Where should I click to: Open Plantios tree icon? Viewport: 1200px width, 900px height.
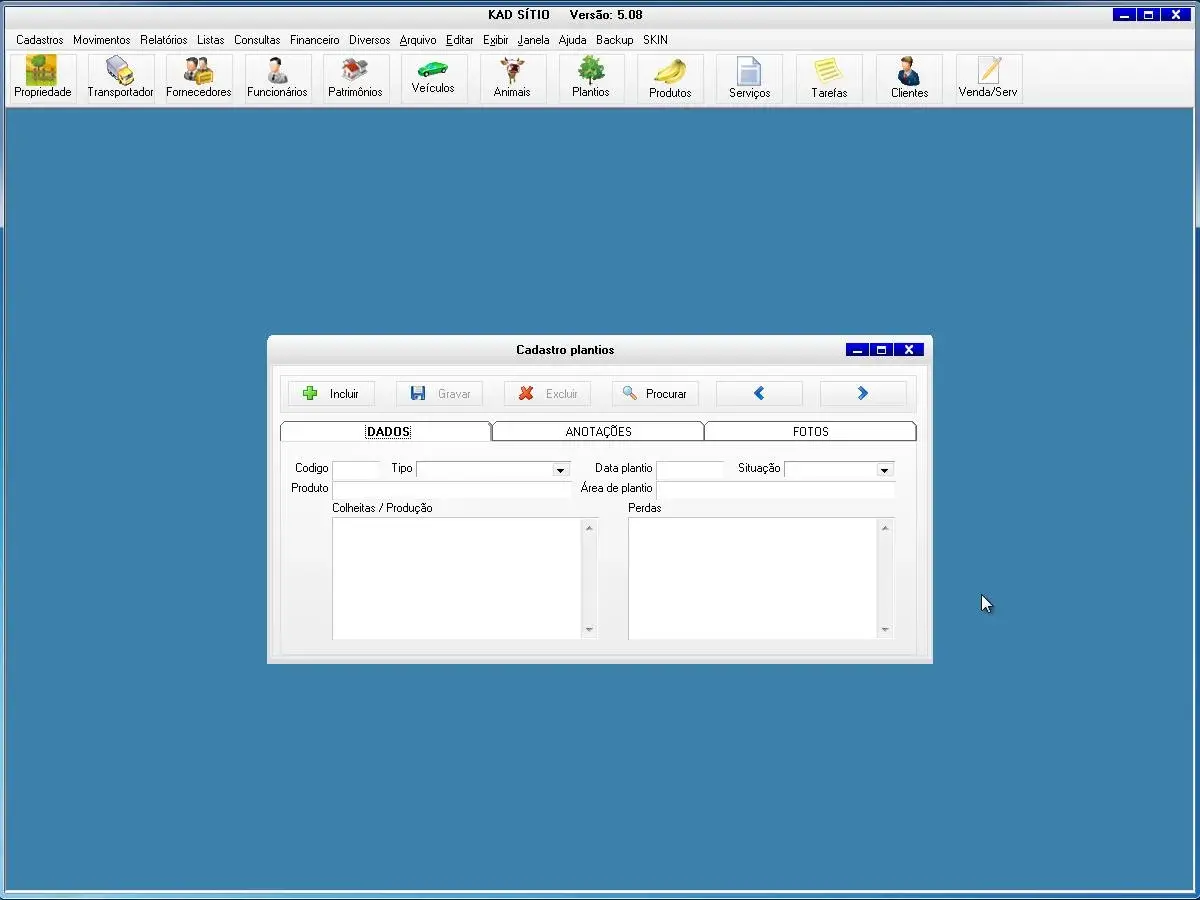(591, 78)
